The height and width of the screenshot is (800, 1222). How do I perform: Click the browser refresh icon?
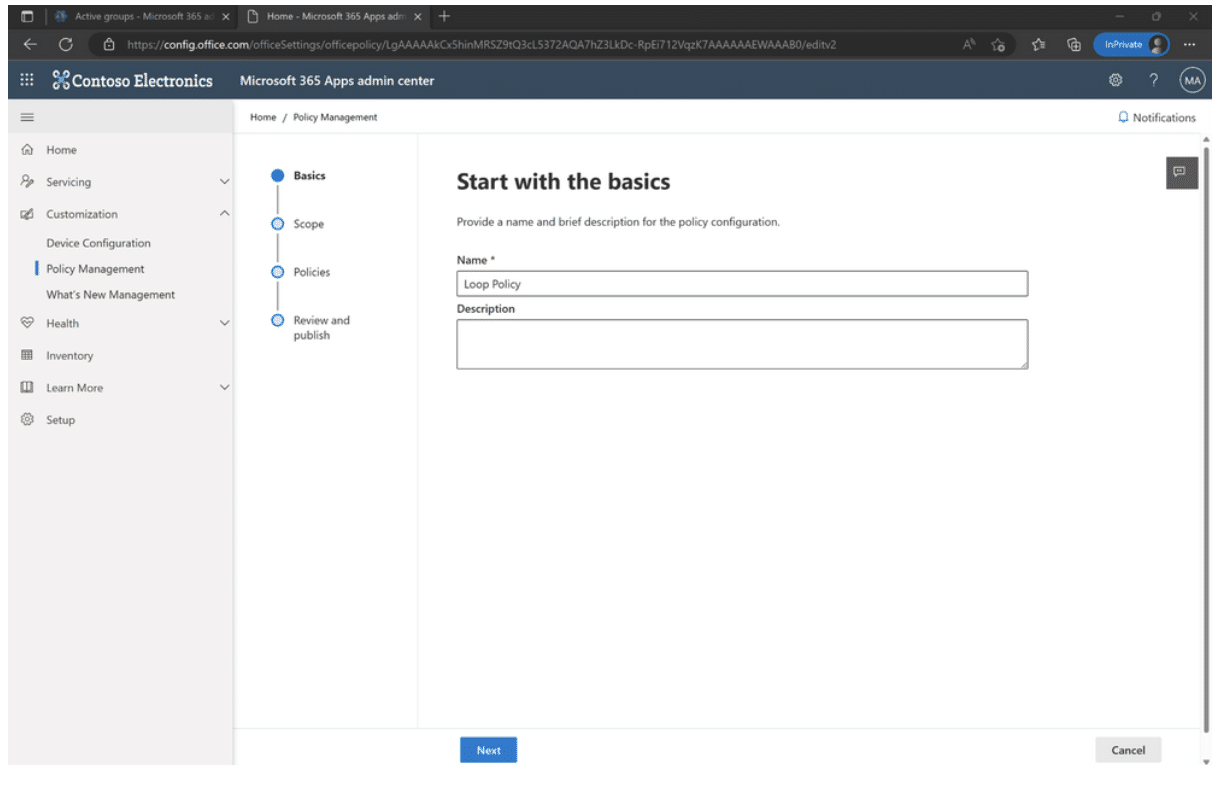(66, 44)
